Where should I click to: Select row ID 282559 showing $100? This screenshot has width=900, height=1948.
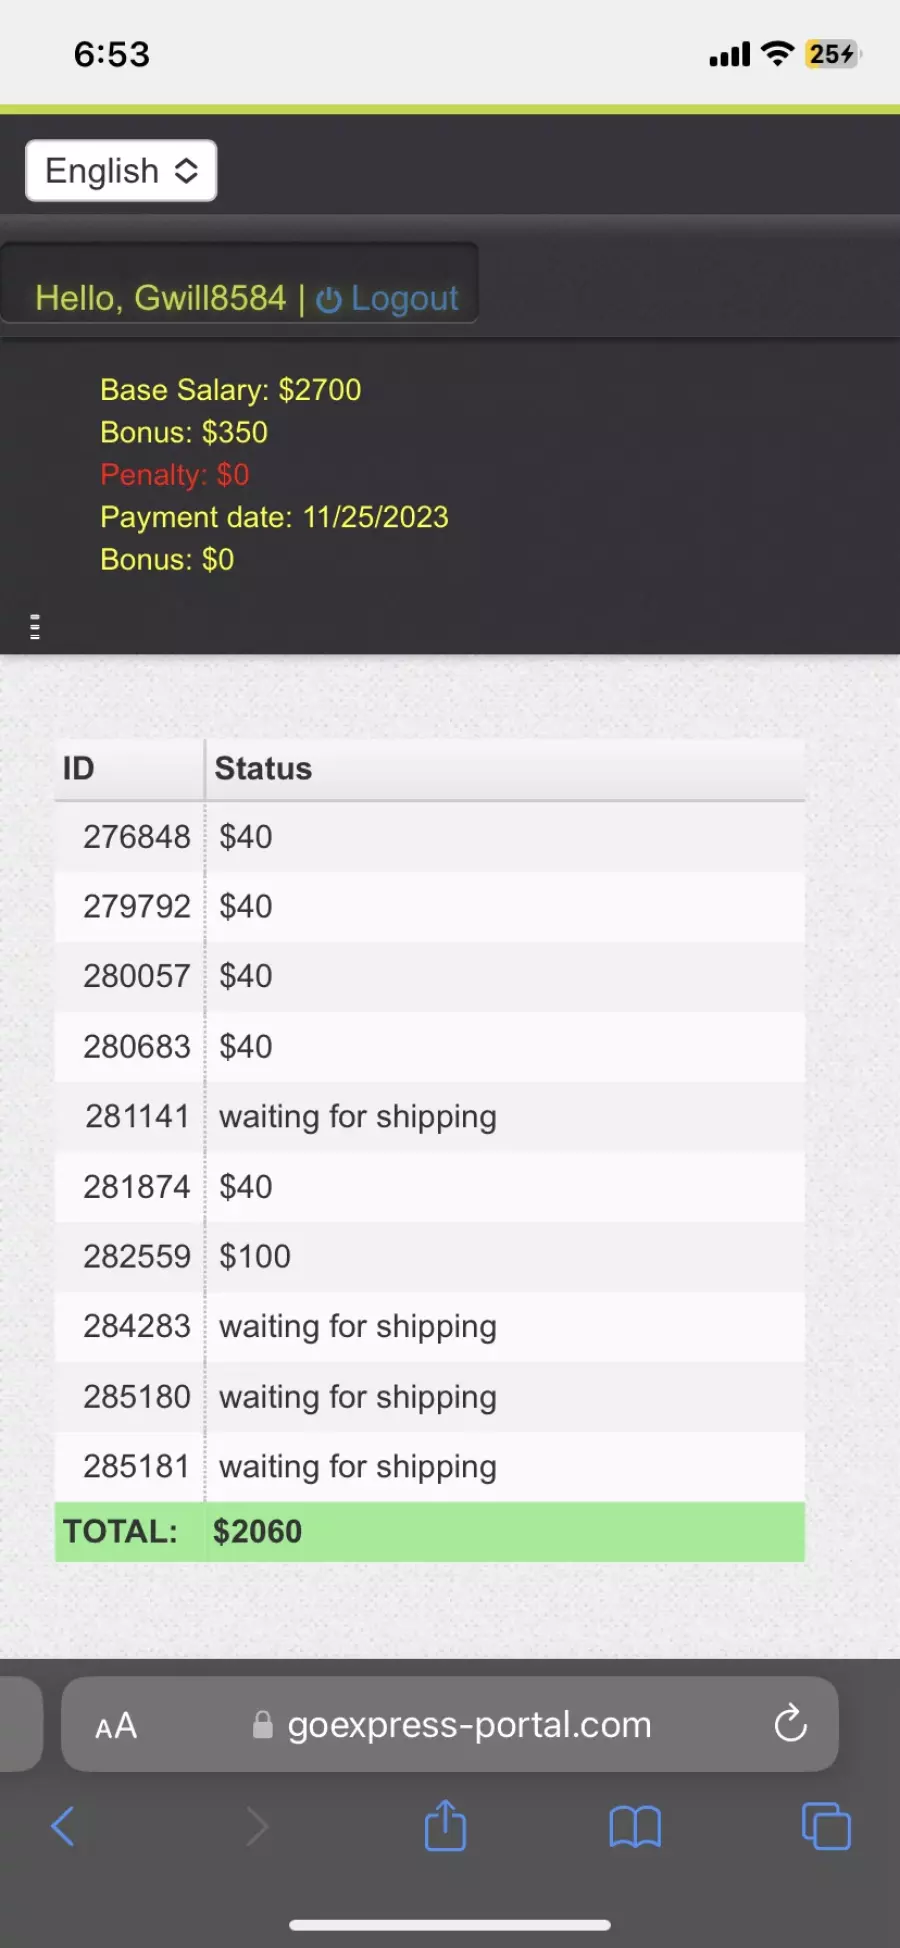[430, 1256]
